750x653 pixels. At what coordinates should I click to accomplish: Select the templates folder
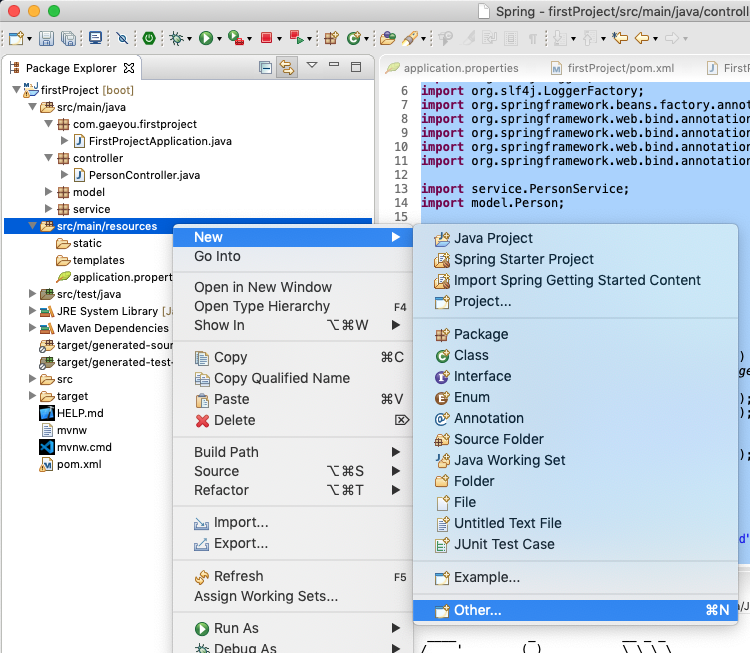99,260
